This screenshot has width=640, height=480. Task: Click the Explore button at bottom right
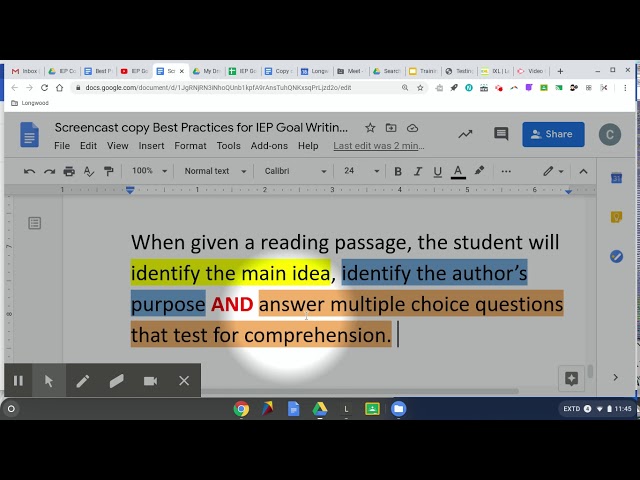[571, 378]
